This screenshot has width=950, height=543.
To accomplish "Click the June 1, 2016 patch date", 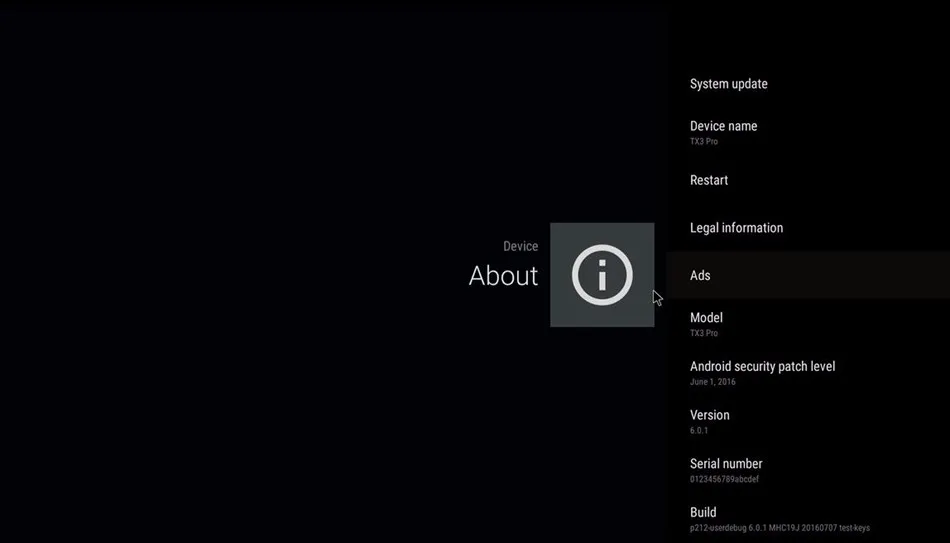I will [x=712, y=382].
